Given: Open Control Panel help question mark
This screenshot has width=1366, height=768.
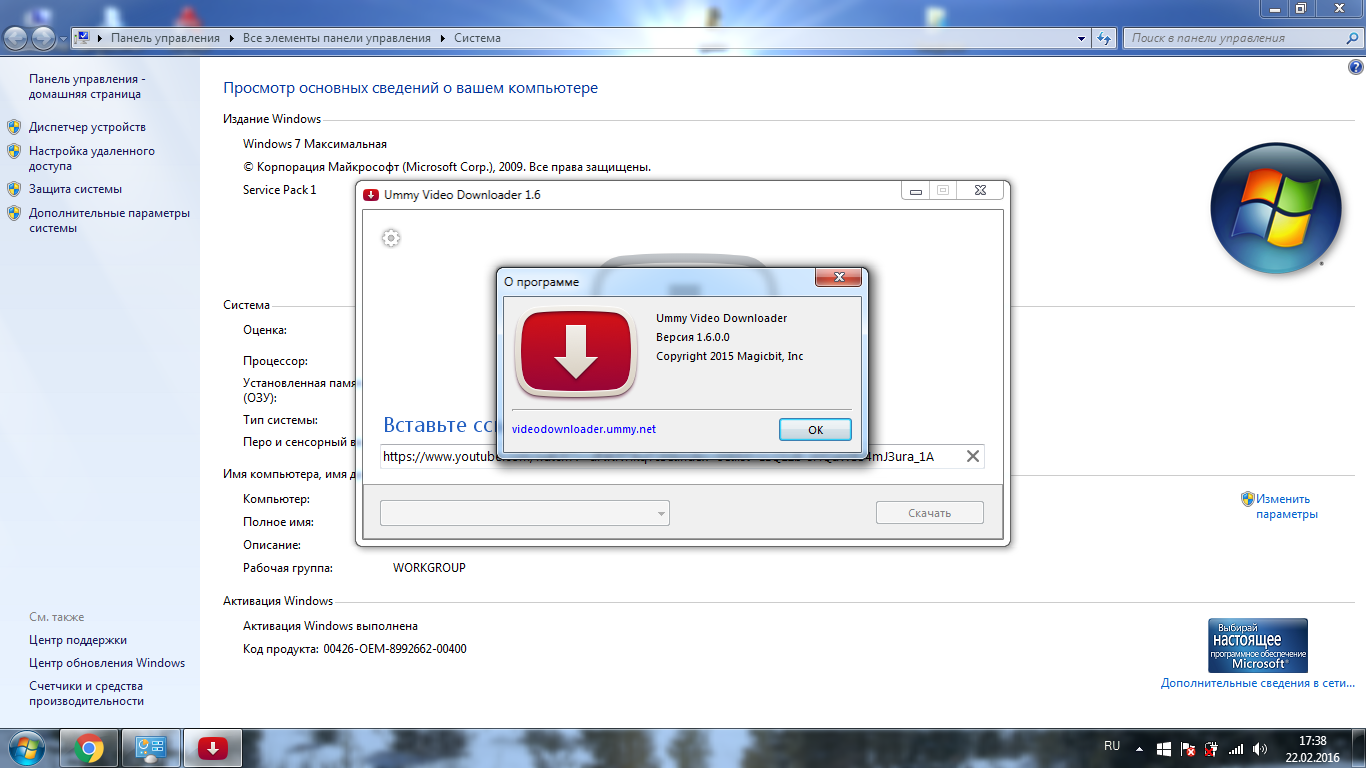Looking at the screenshot, I should [1356, 67].
